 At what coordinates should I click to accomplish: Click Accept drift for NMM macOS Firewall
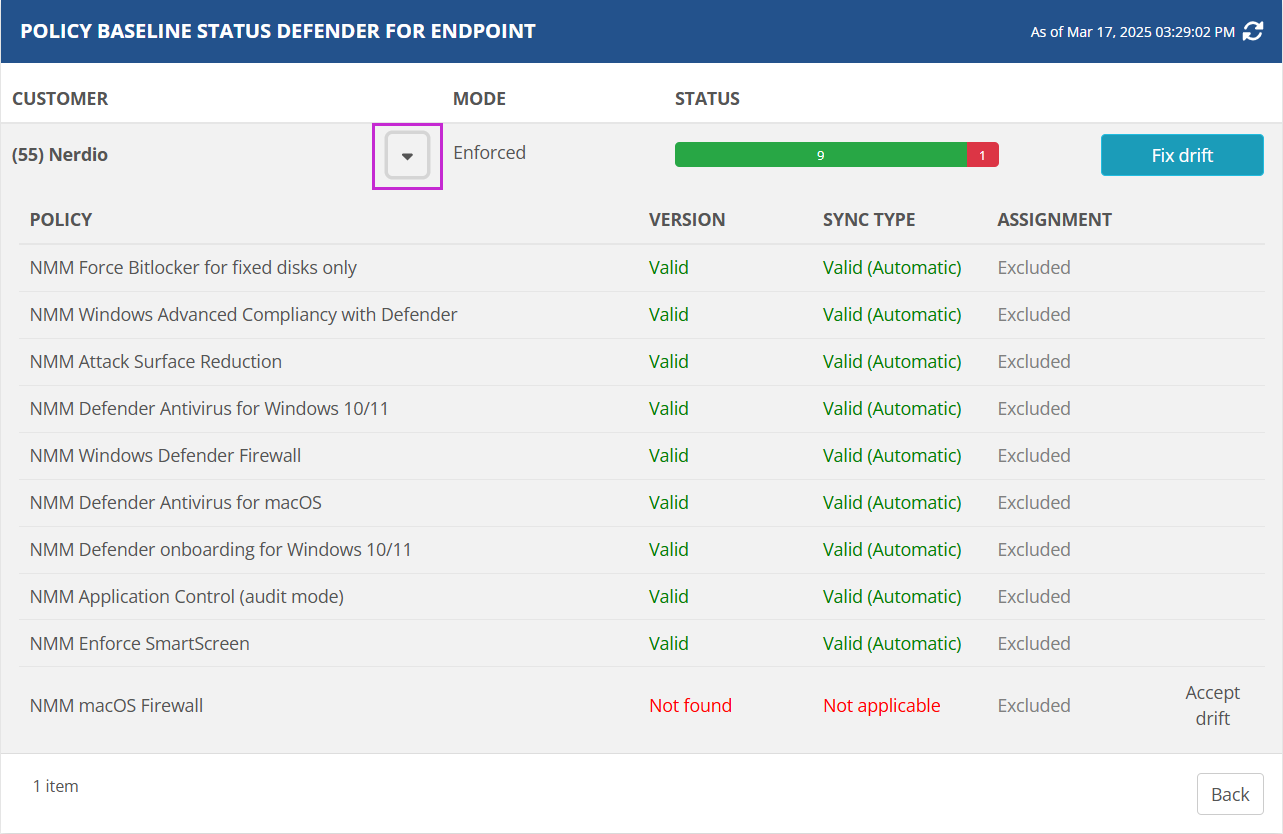click(1212, 705)
